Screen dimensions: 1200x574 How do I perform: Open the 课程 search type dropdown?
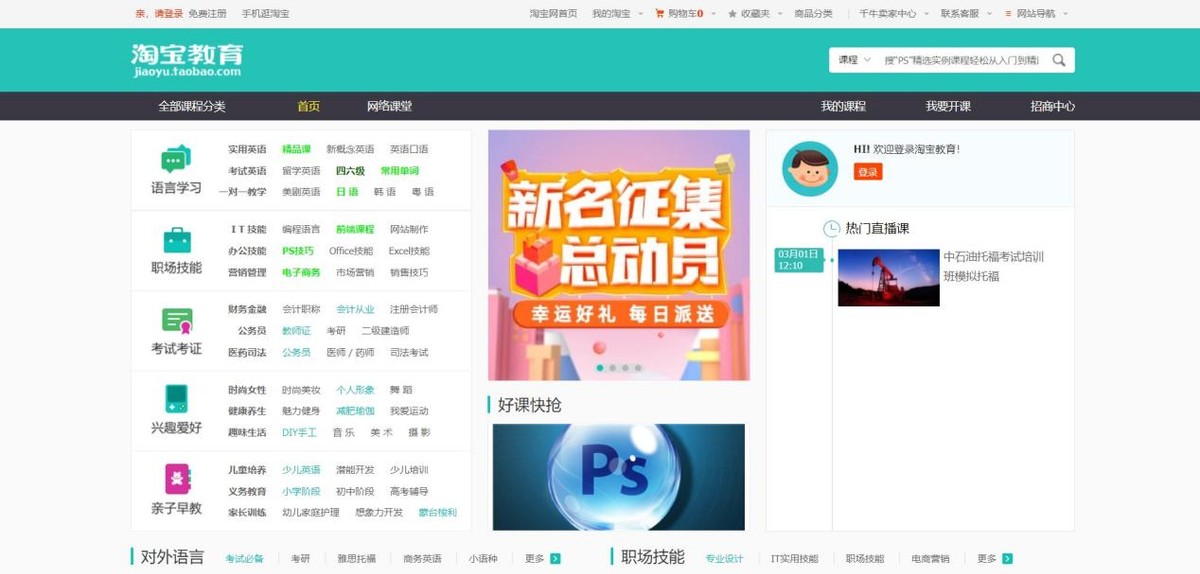click(854, 60)
